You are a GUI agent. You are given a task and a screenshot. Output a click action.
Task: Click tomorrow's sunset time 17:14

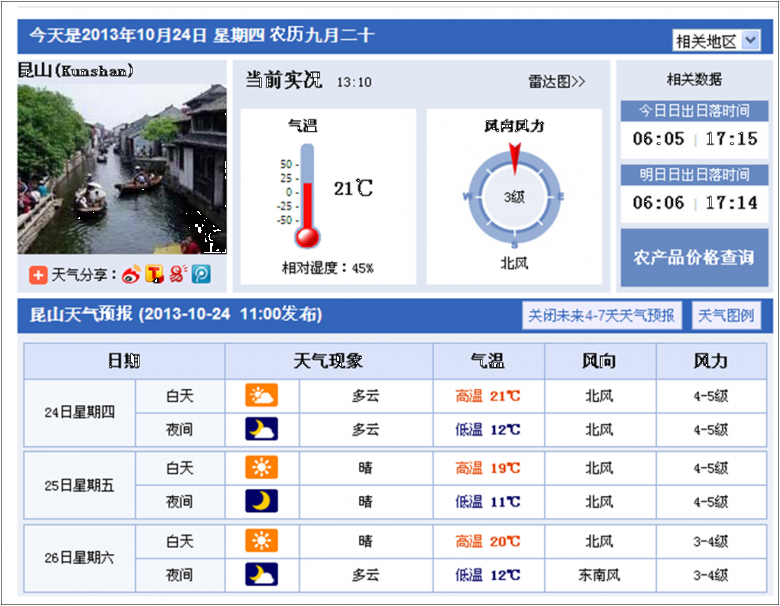pyautogui.click(x=731, y=202)
